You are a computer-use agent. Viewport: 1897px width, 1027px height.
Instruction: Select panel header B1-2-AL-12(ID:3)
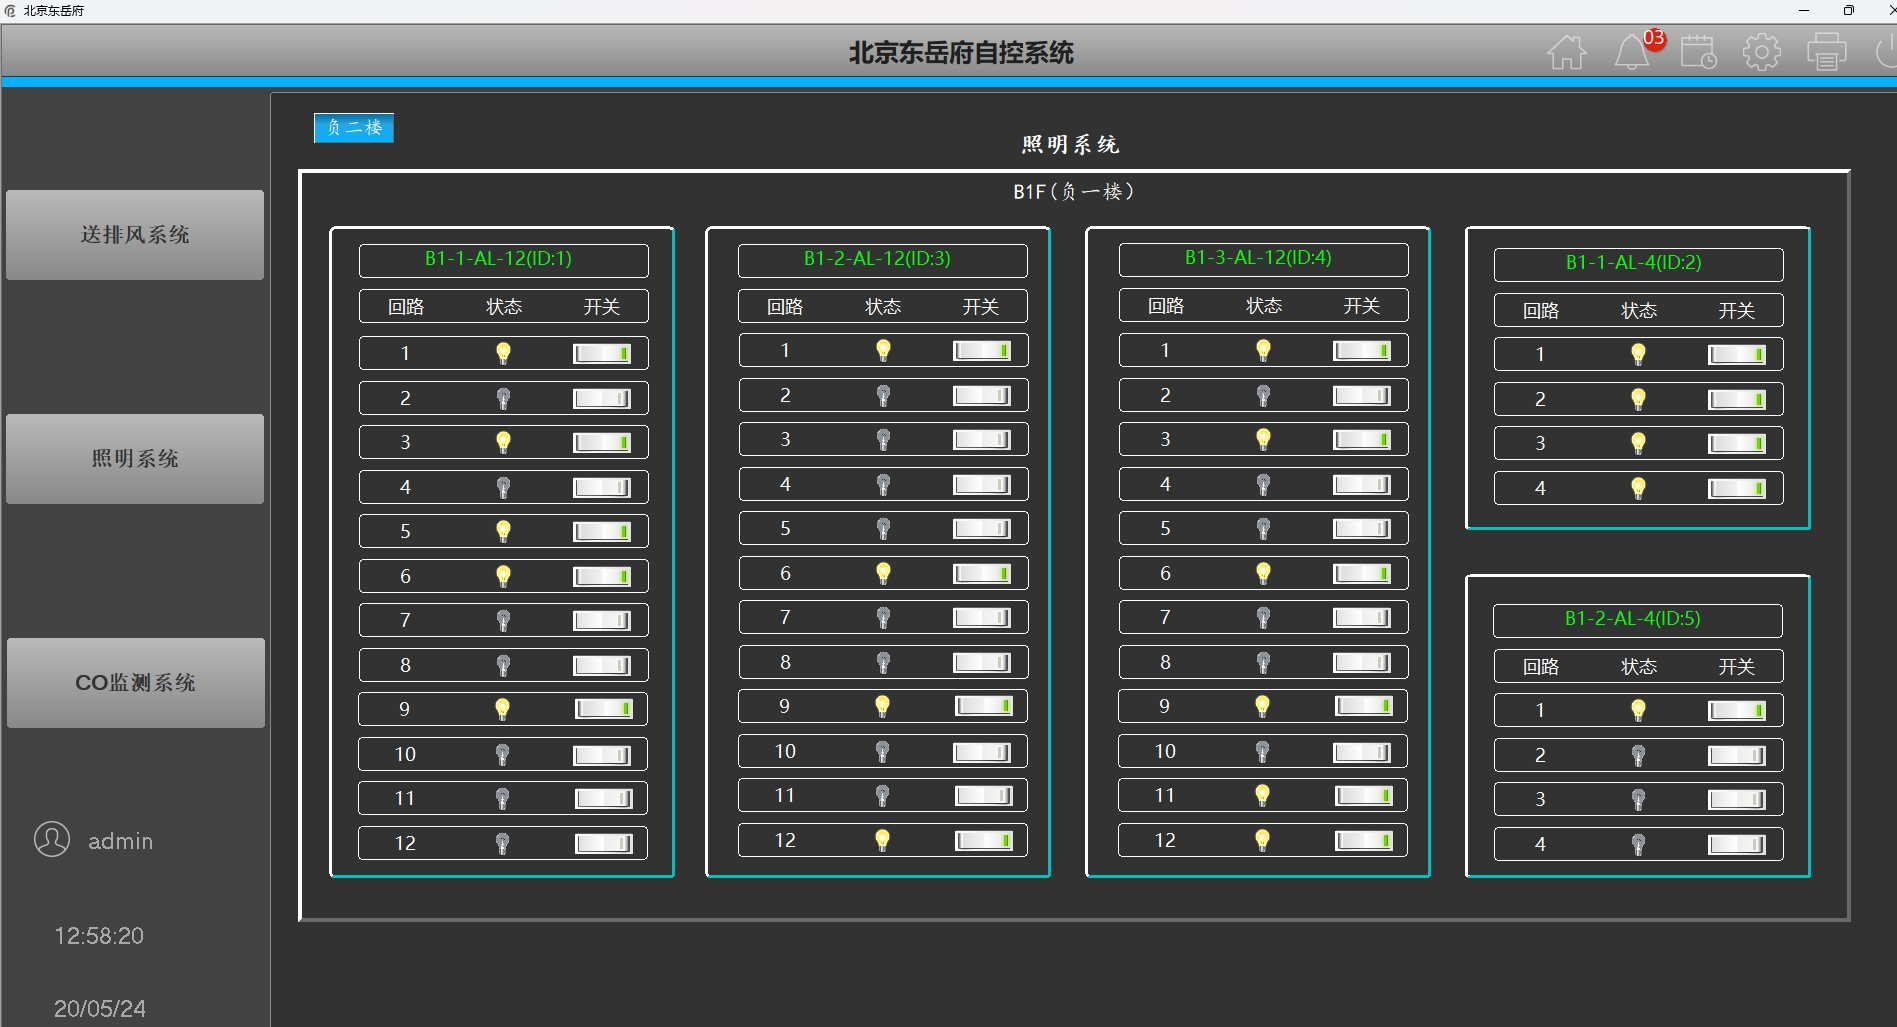click(x=883, y=260)
